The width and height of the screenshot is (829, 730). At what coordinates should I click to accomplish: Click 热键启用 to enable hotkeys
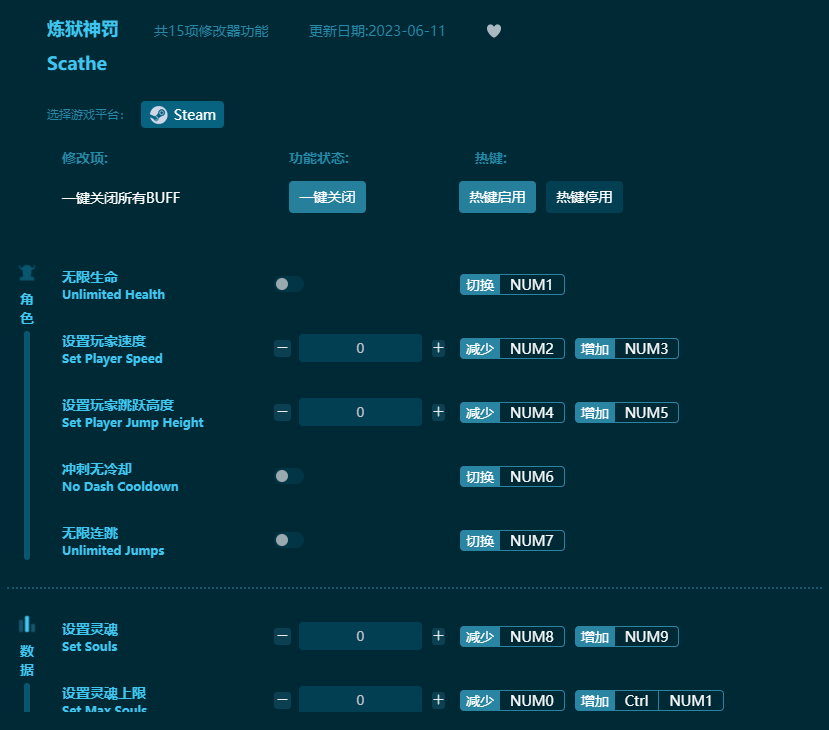point(497,197)
